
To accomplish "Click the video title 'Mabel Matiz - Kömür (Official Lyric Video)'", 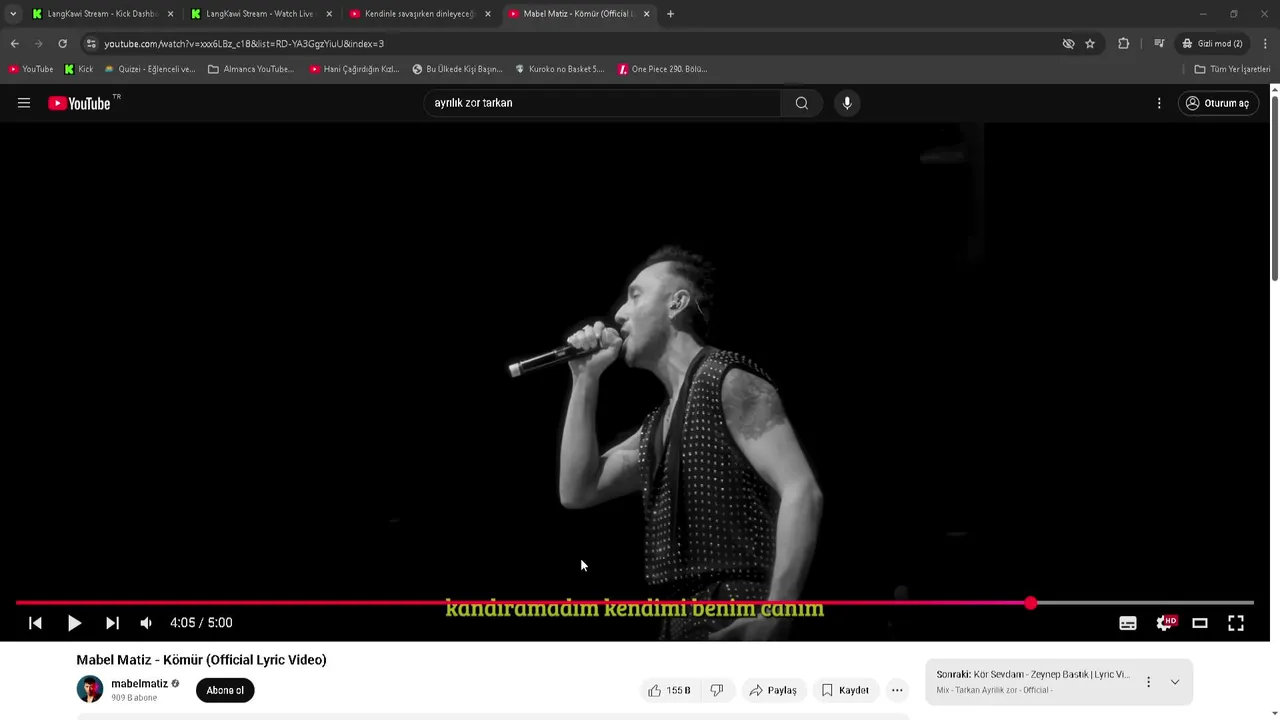I will (x=202, y=660).
